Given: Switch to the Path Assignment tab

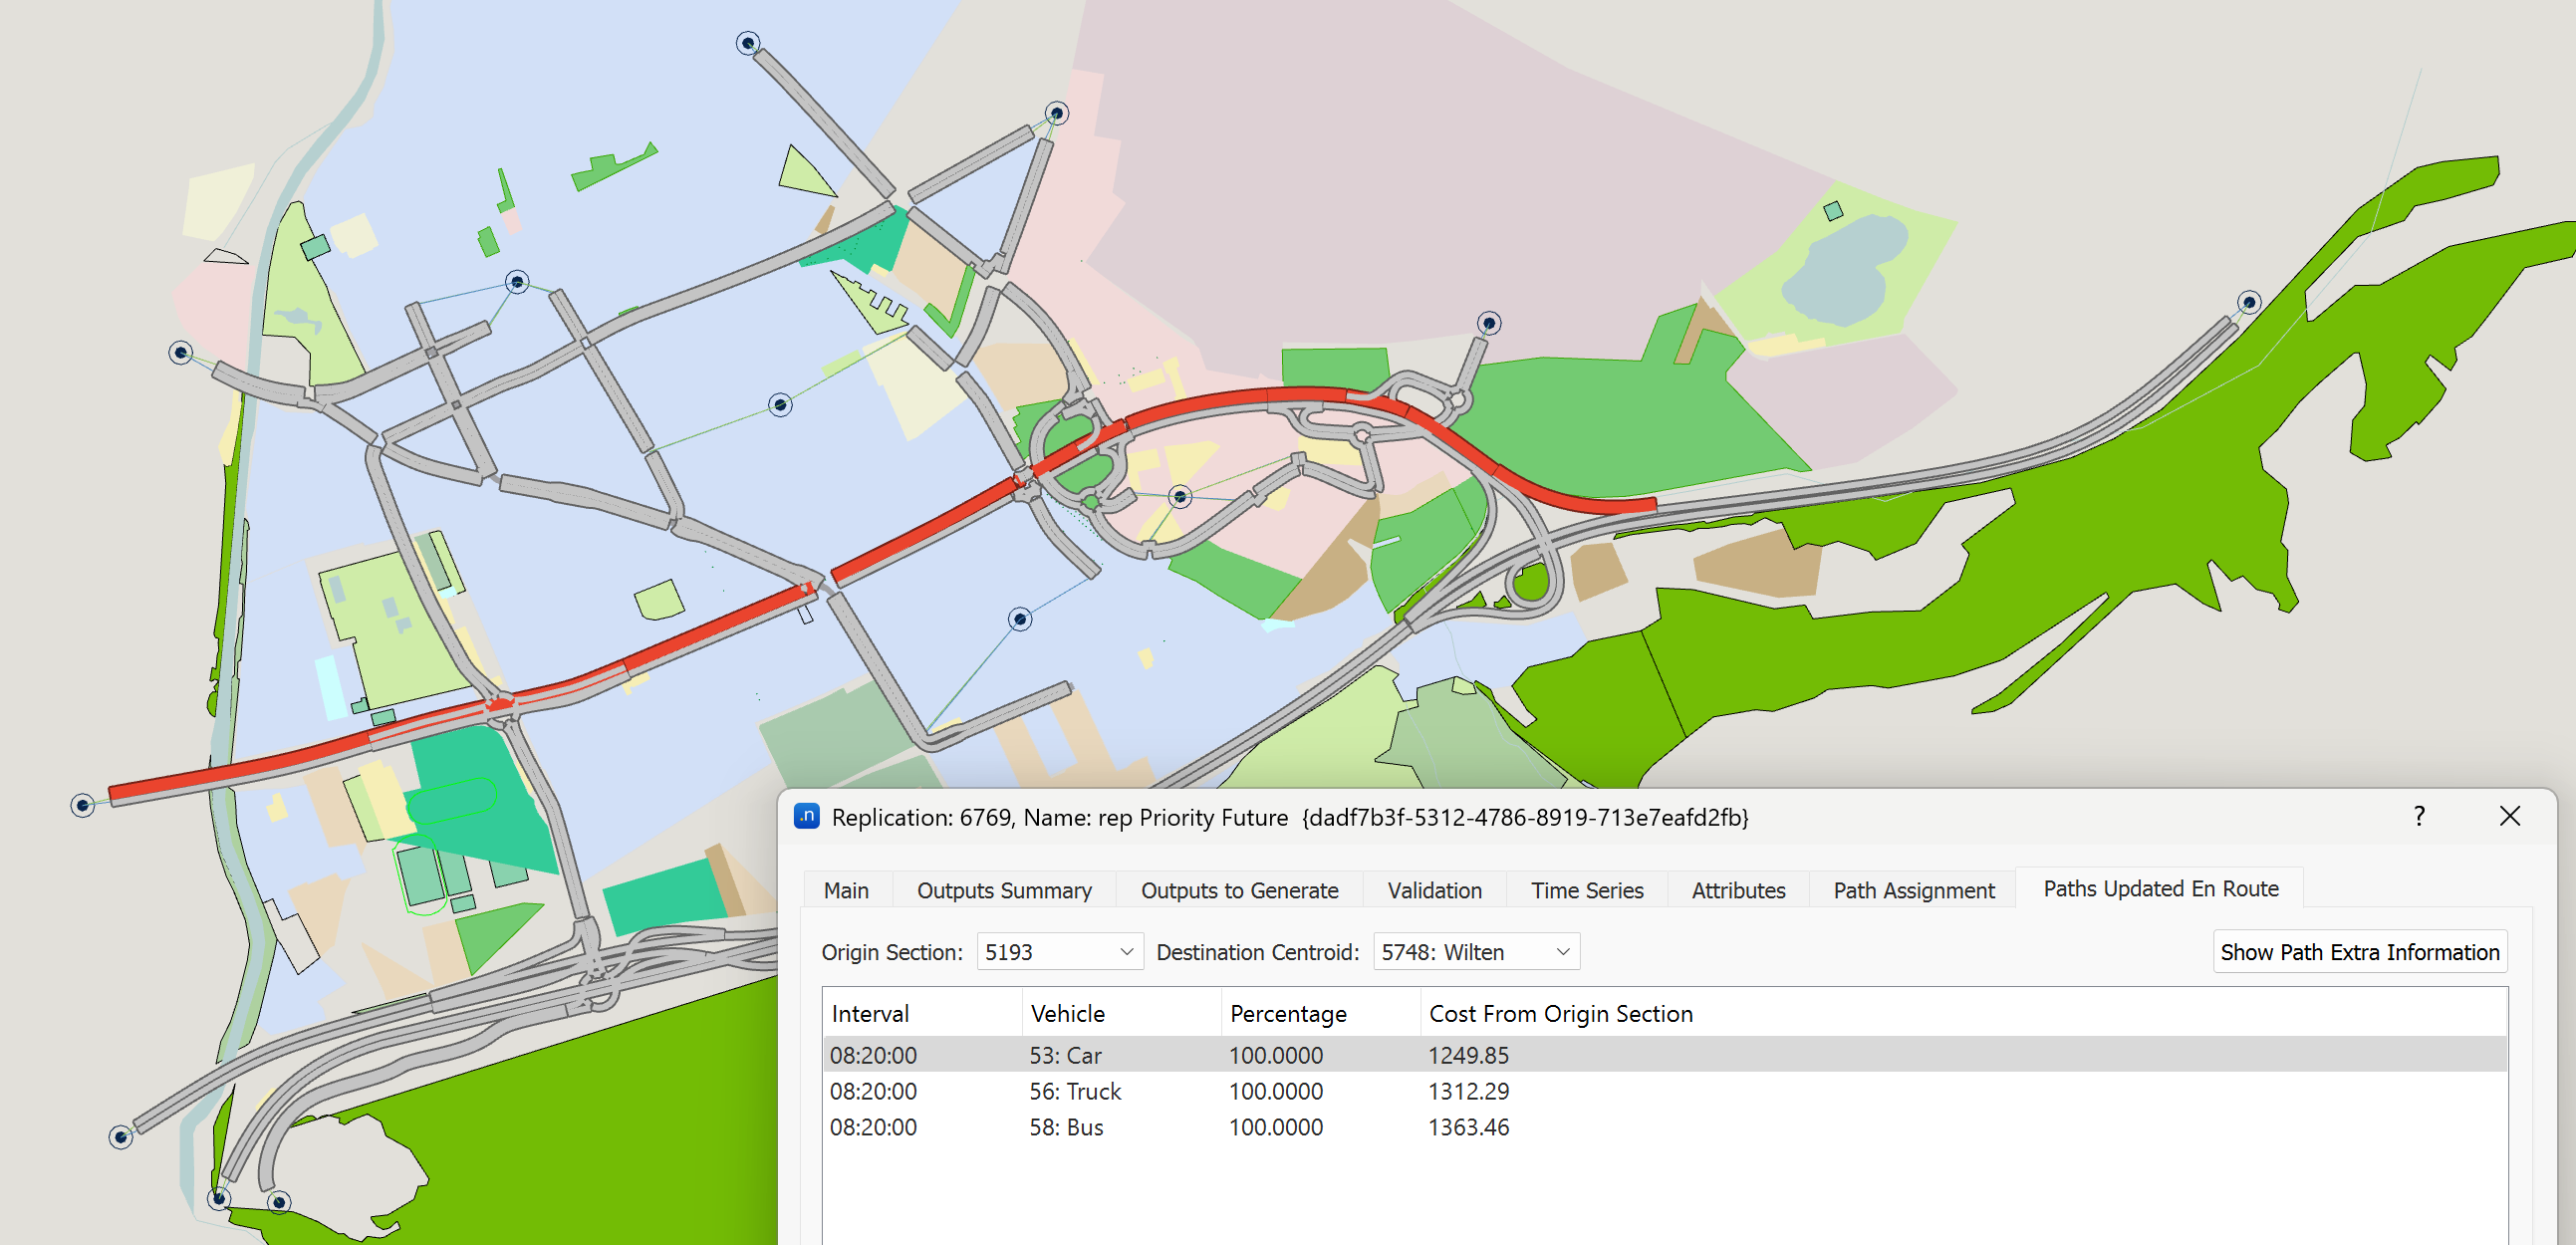Looking at the screenshot, I should [x=1913, y=890].
